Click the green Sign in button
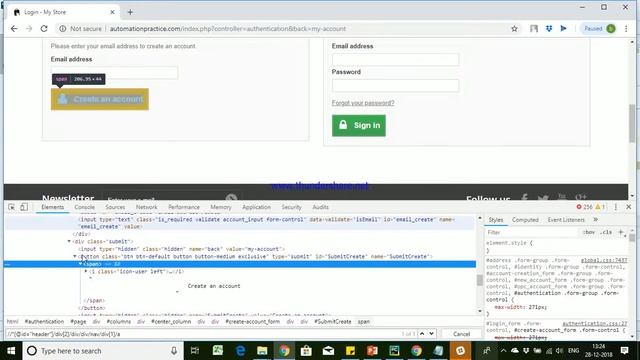The image size is (640, 360). (x=359, y=125)
